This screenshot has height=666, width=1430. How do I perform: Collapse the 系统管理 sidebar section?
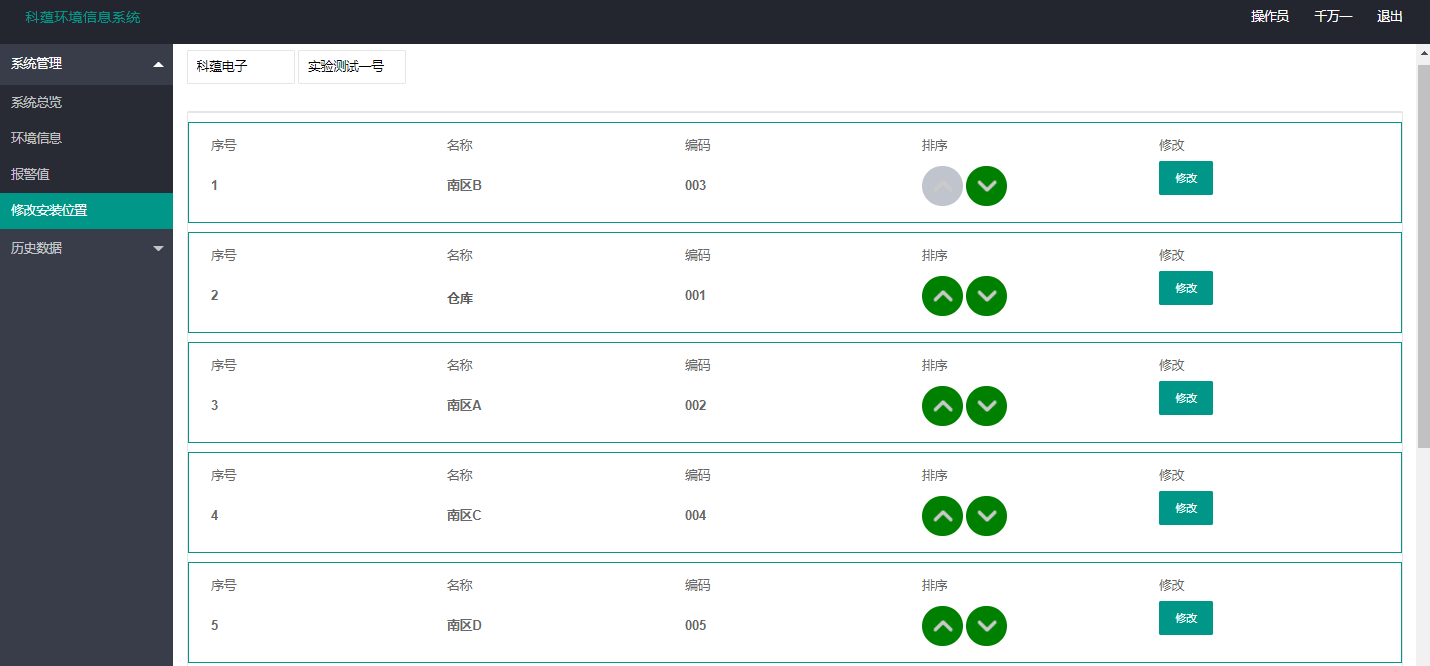pos(86,64)
